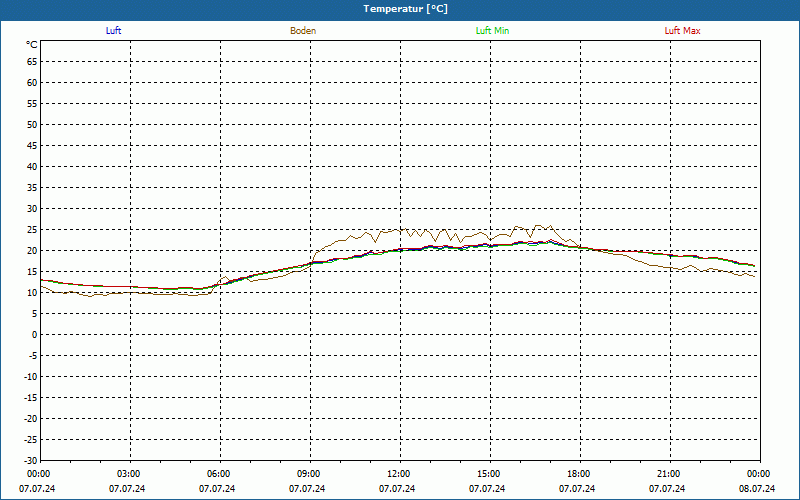Click the brown Boden legend label

303,31
